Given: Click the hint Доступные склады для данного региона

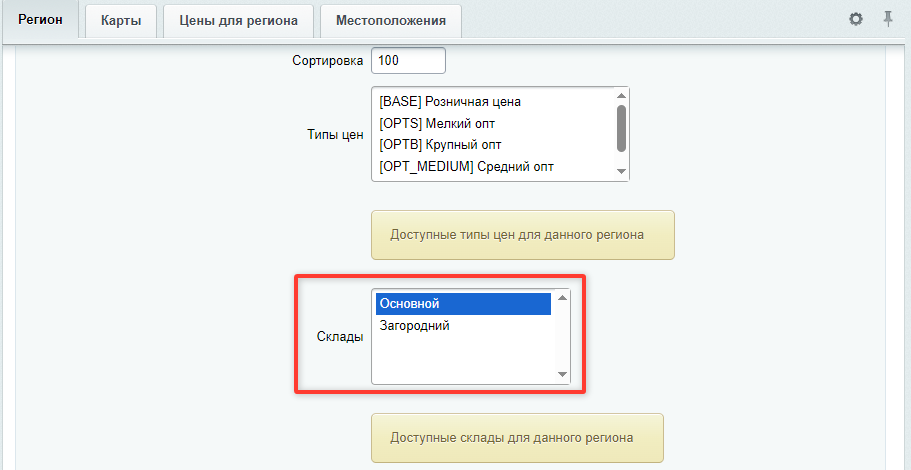Looking at the screenshot, I should (517, 437).
